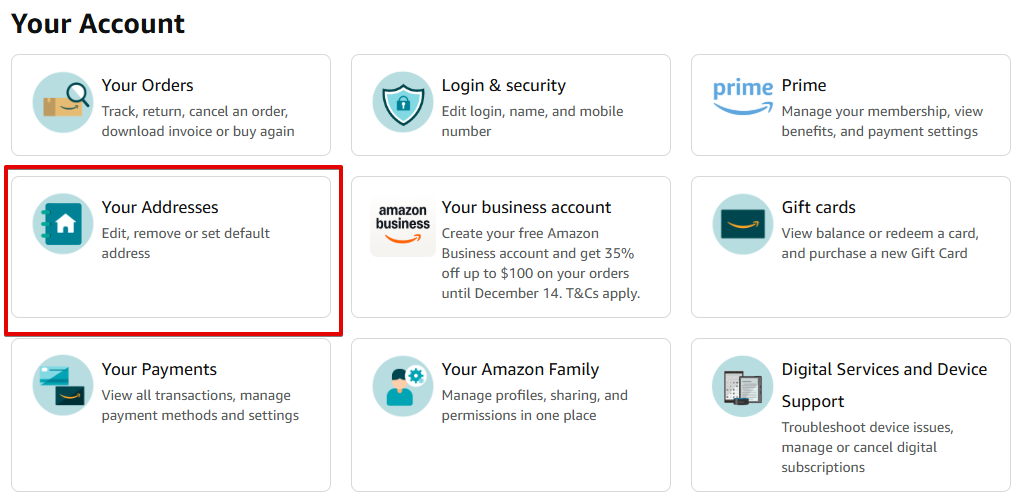Click the Your Account page title
The height and width of the screenshot is (496, 1023).
click(x=98, y=24)
